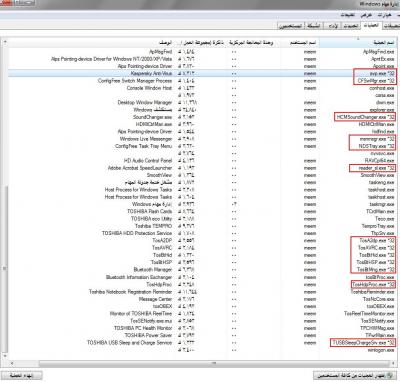Select the HCMSoundChanger.exe *32 process
This screenshot has width=400, height=382.
coord(366,117)
